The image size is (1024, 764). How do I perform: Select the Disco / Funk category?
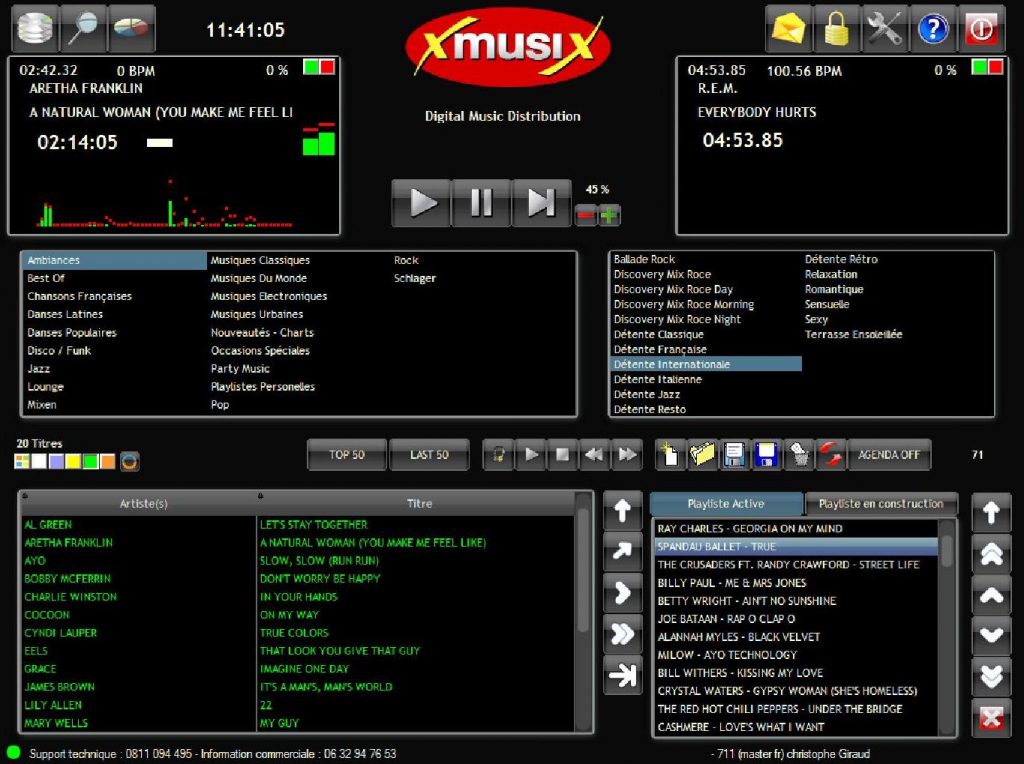(x=59, y=351)
